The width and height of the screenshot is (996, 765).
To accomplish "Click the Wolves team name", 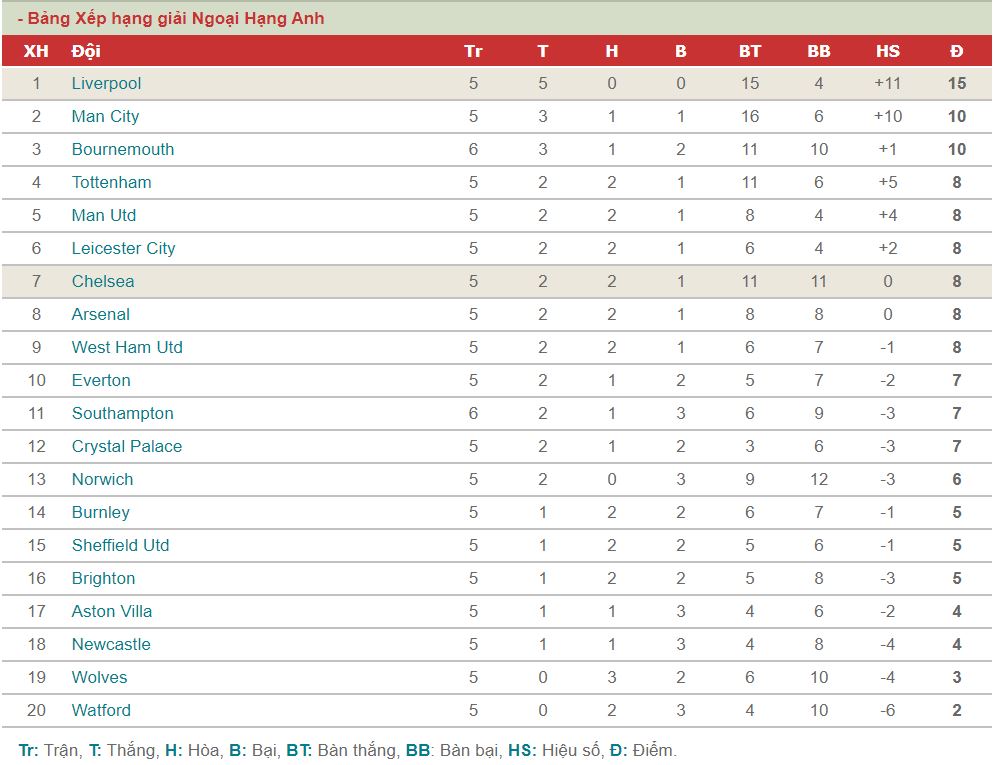I will click(99, 678).
